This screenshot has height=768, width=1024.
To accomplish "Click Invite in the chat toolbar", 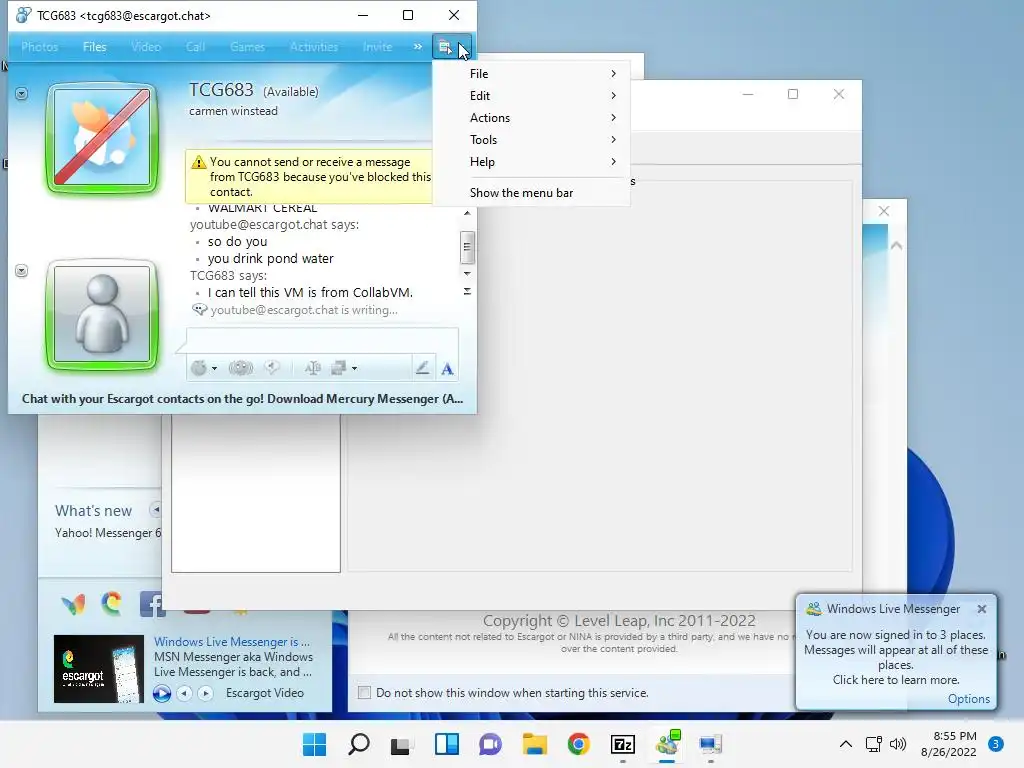I will click(x=377, y=47).
